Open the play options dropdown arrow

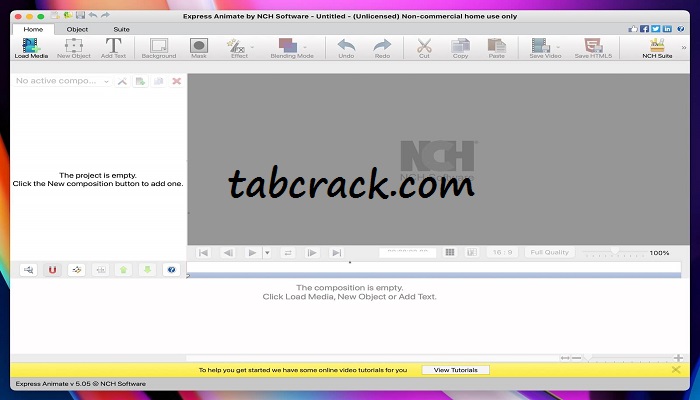pyautogui.click(x=267, y=253)
